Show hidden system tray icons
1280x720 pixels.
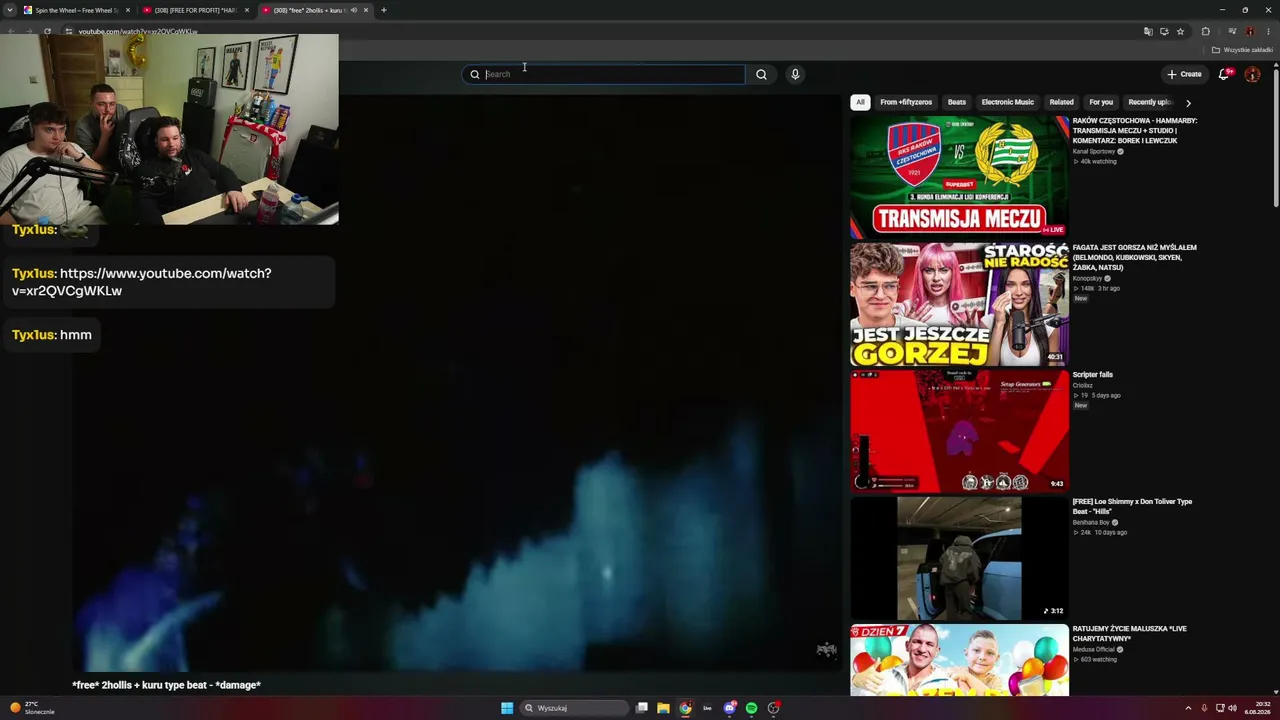[1188, 708]
